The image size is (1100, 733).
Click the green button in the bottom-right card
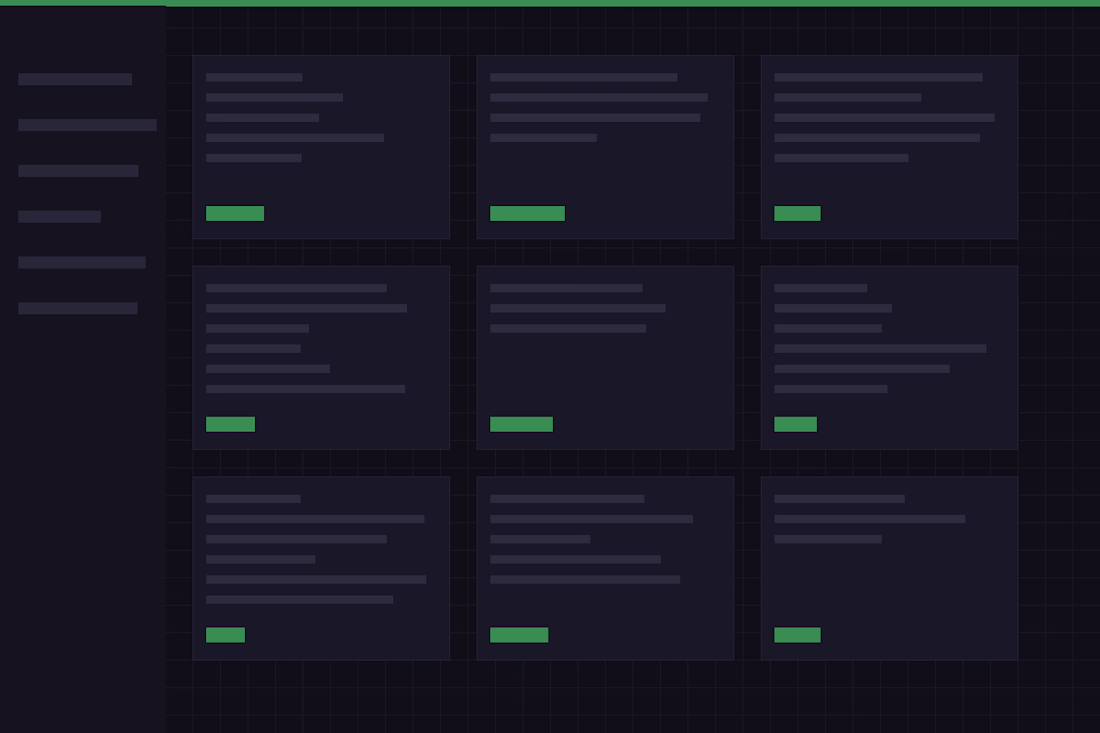[797, 635]
